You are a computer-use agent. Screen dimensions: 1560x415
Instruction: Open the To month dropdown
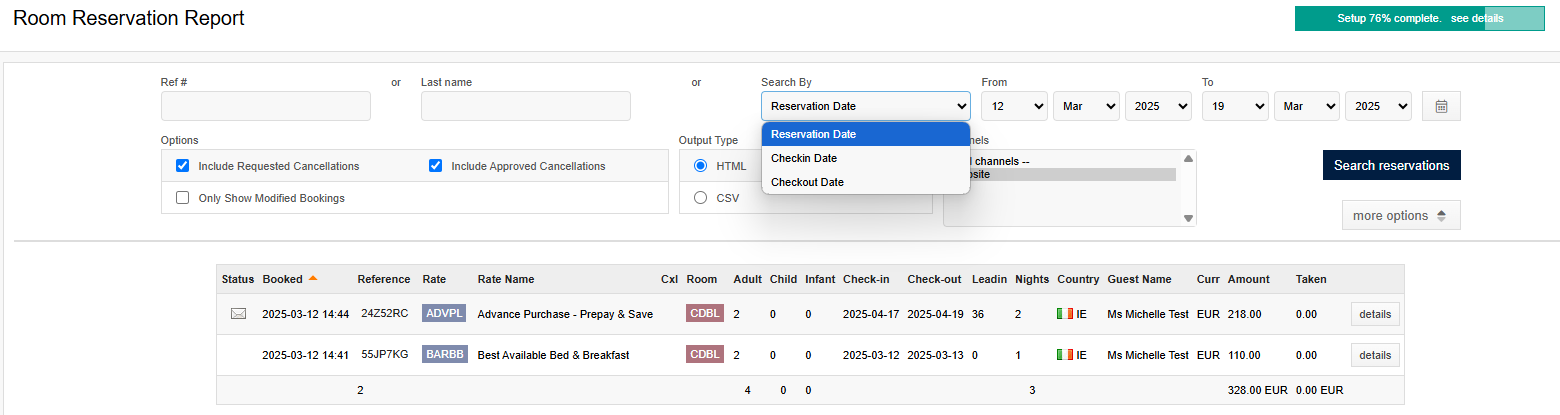click(1307, 106)
